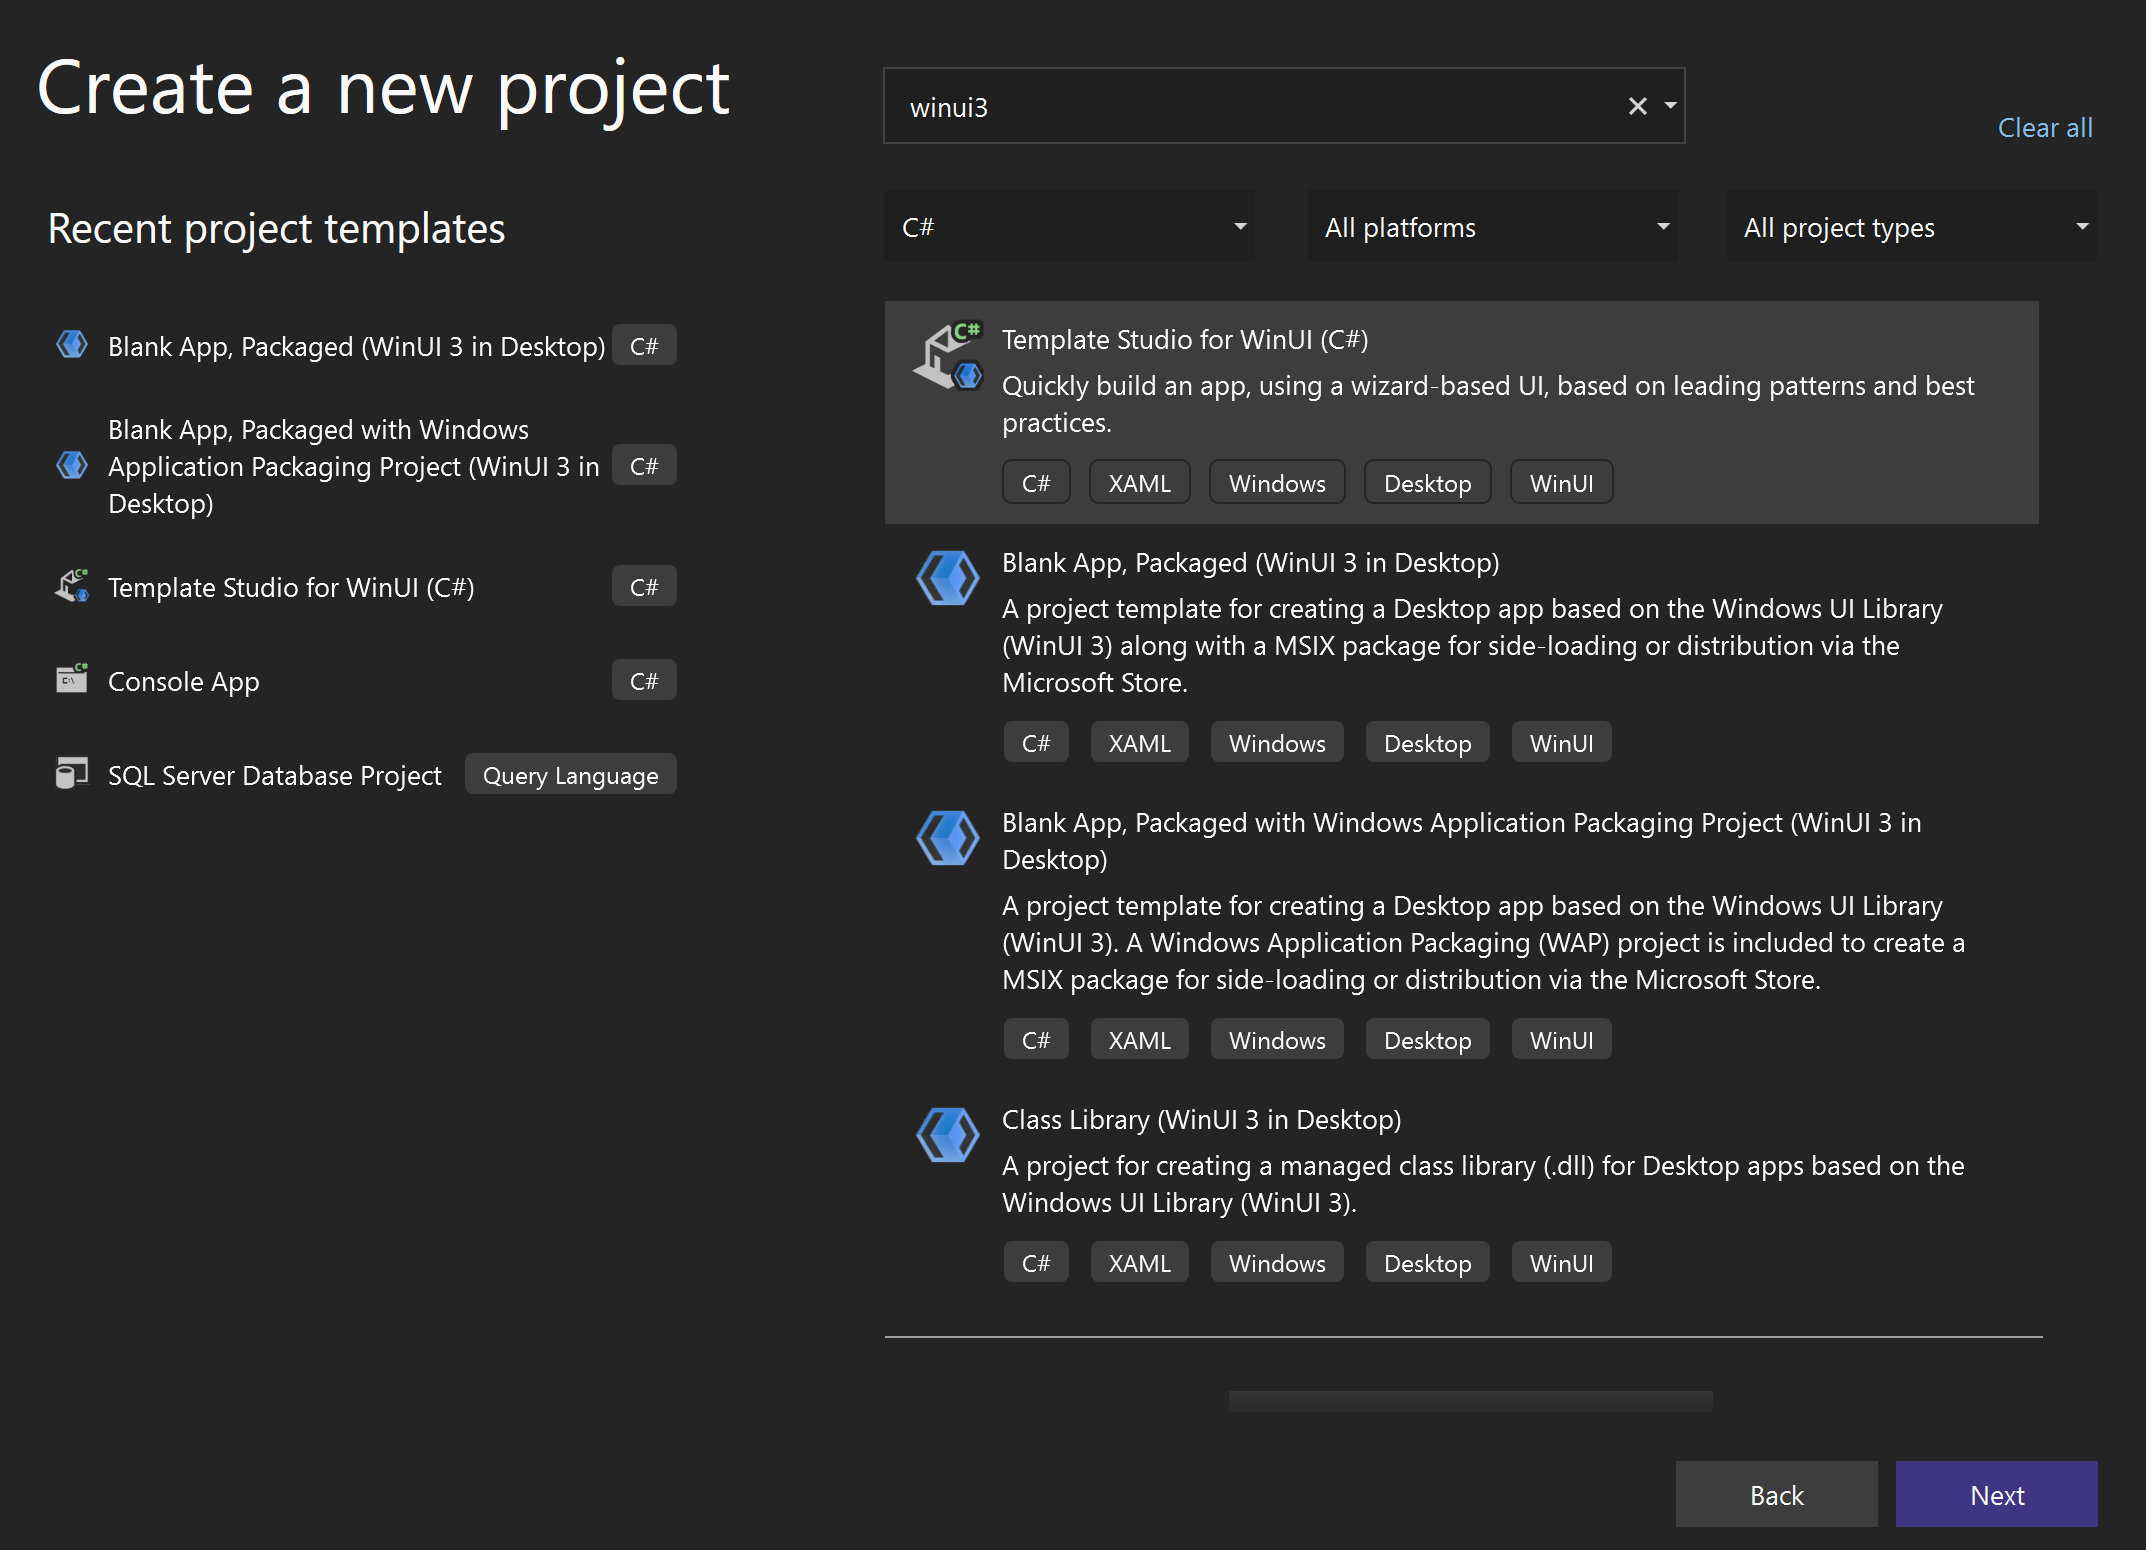This screenshot has width=2146, height=1550.
Task: Click the Class Library WinUI 3 icon
Action: pyautogui.click(x=947, y=1135)
